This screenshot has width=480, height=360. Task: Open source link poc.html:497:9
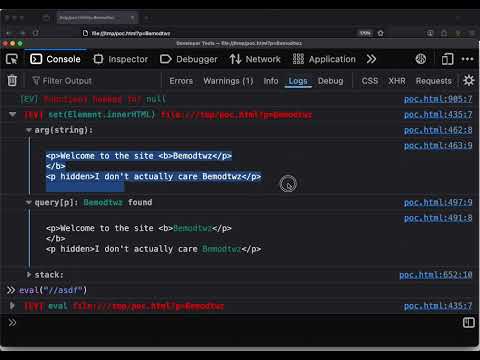(438, 202)
